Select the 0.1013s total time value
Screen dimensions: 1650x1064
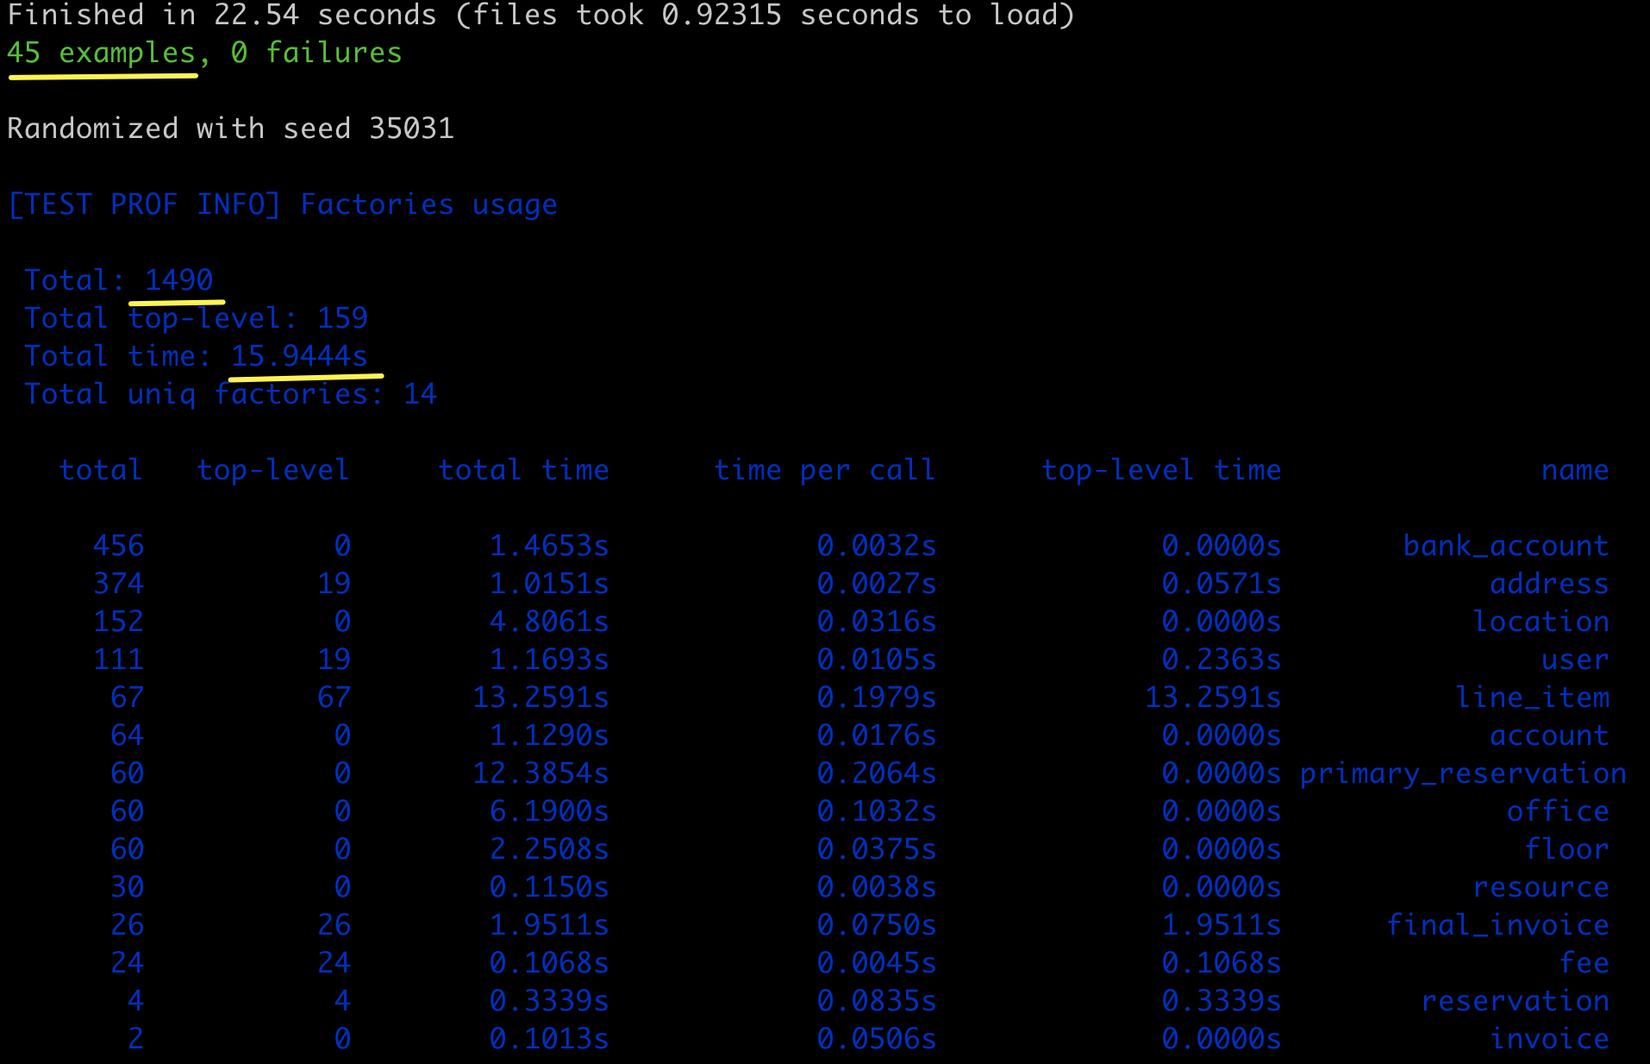[x=549, y=1041]
